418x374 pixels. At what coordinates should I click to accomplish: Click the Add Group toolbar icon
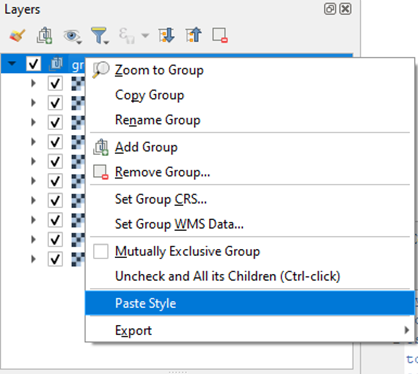(44, 35)
